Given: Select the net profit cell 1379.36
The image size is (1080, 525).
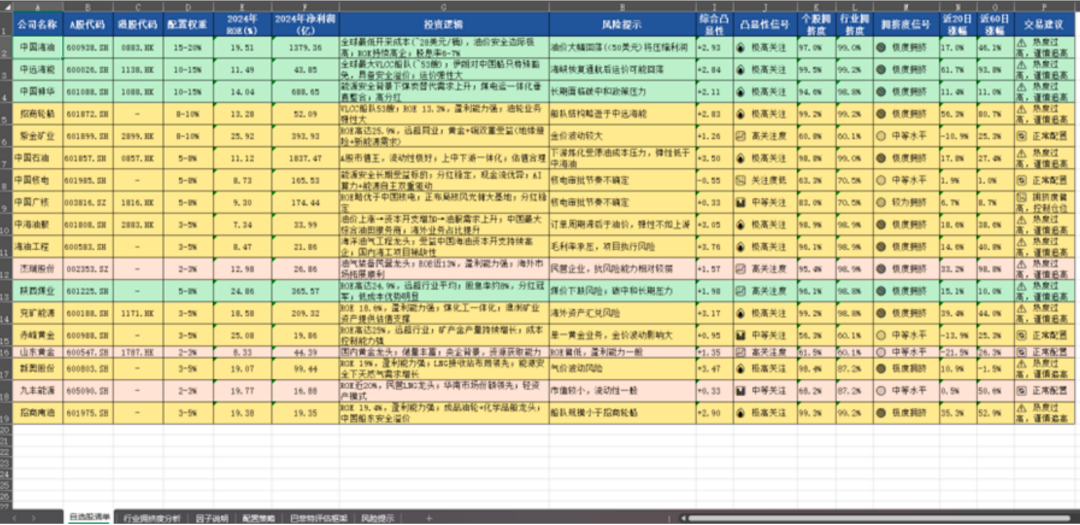Looking at the screenshot, I should 305,48.
